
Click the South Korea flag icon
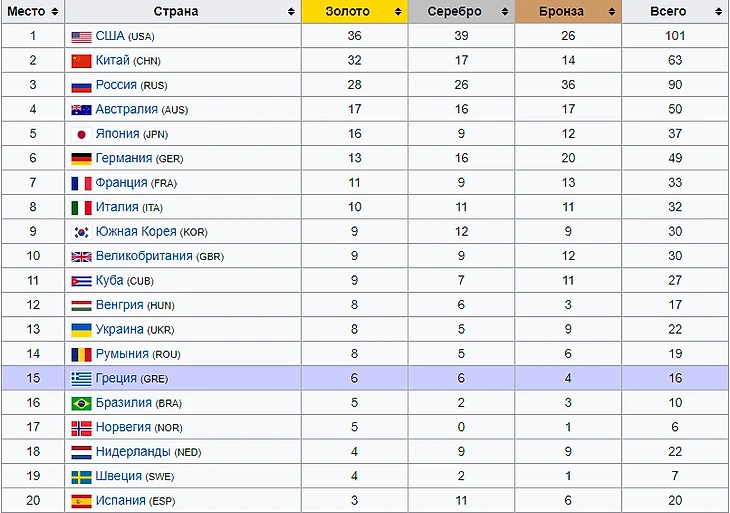pos(81,232)
